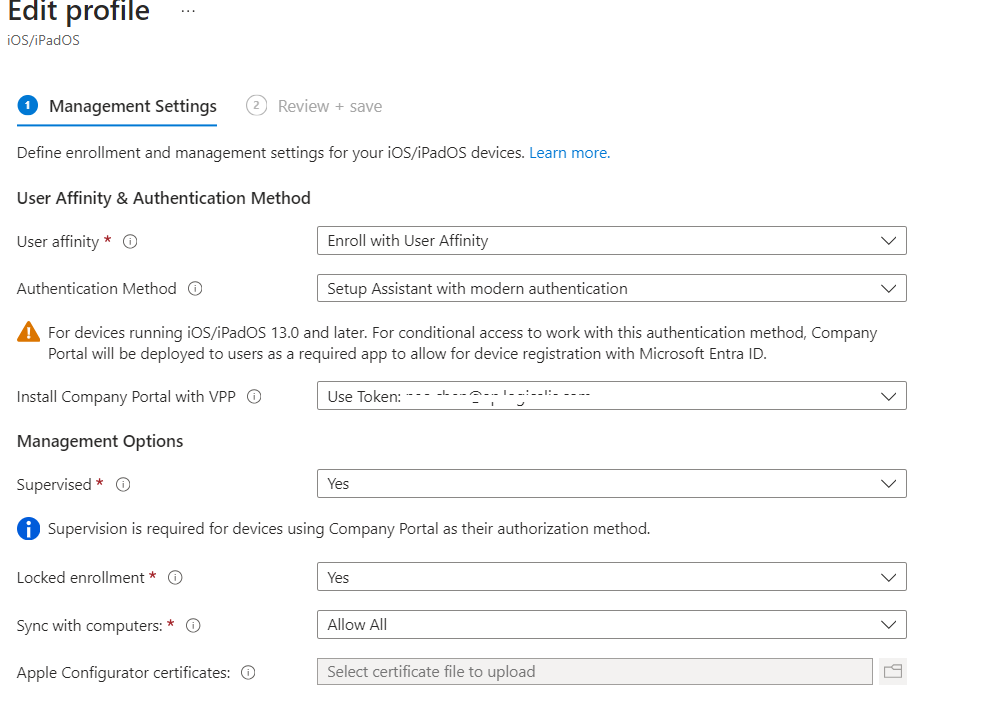Click the Supervised info icon

(x=123, y=485)
